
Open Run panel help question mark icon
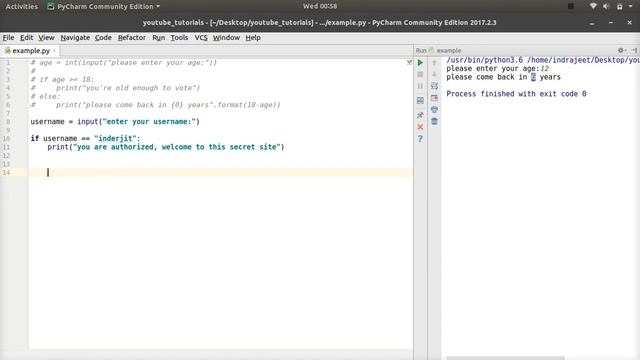point(420,139)
